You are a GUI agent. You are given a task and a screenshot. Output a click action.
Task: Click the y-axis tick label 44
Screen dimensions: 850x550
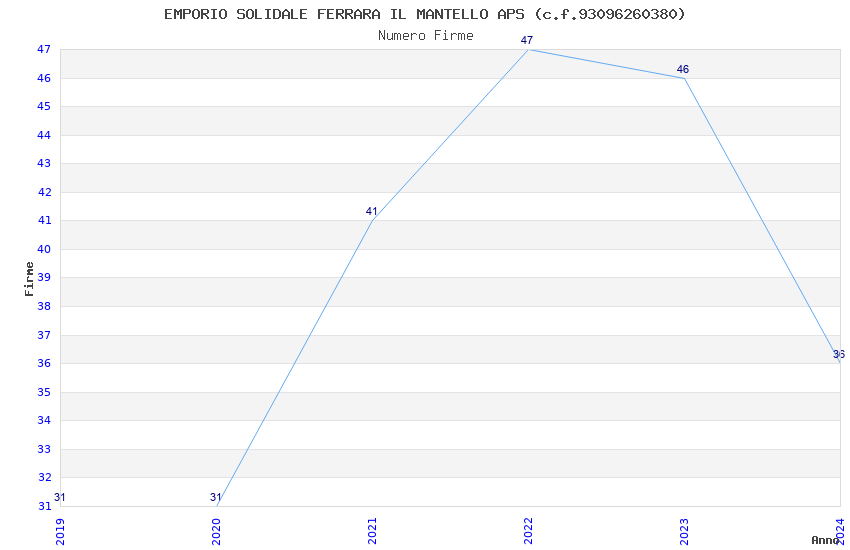pos(44,135)
